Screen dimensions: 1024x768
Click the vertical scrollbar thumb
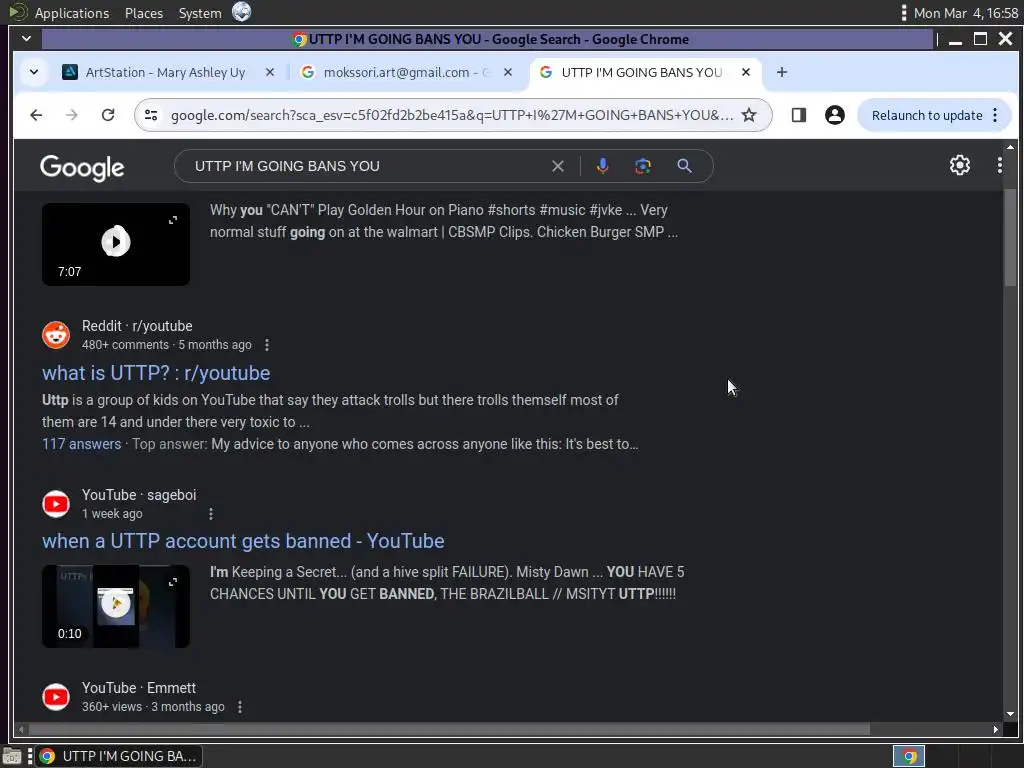pyautogui.click(x=1010, y=237)
